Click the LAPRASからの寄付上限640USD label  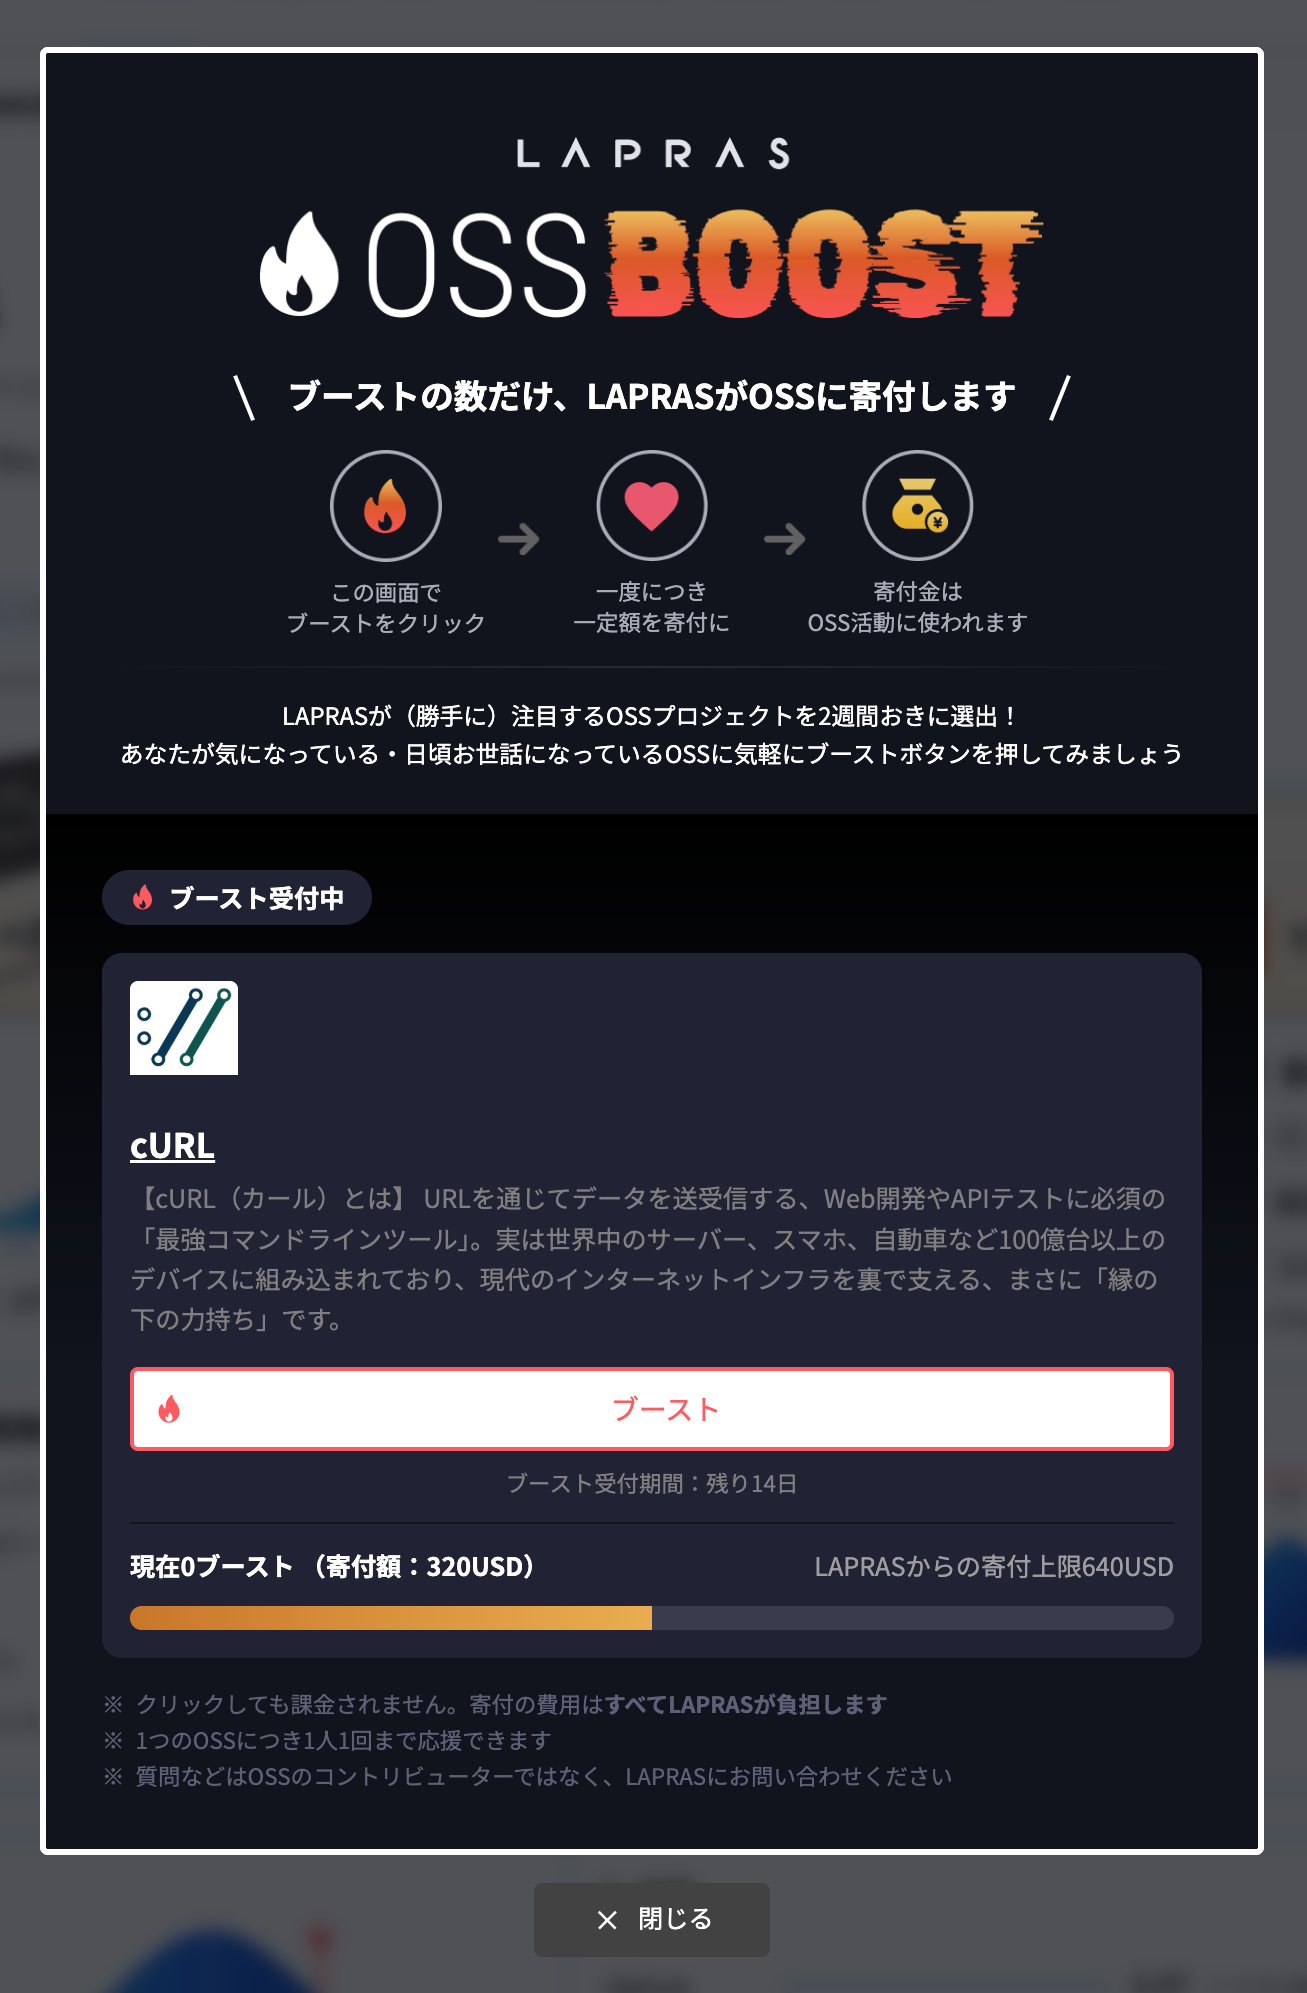(x=994, y=1567)
